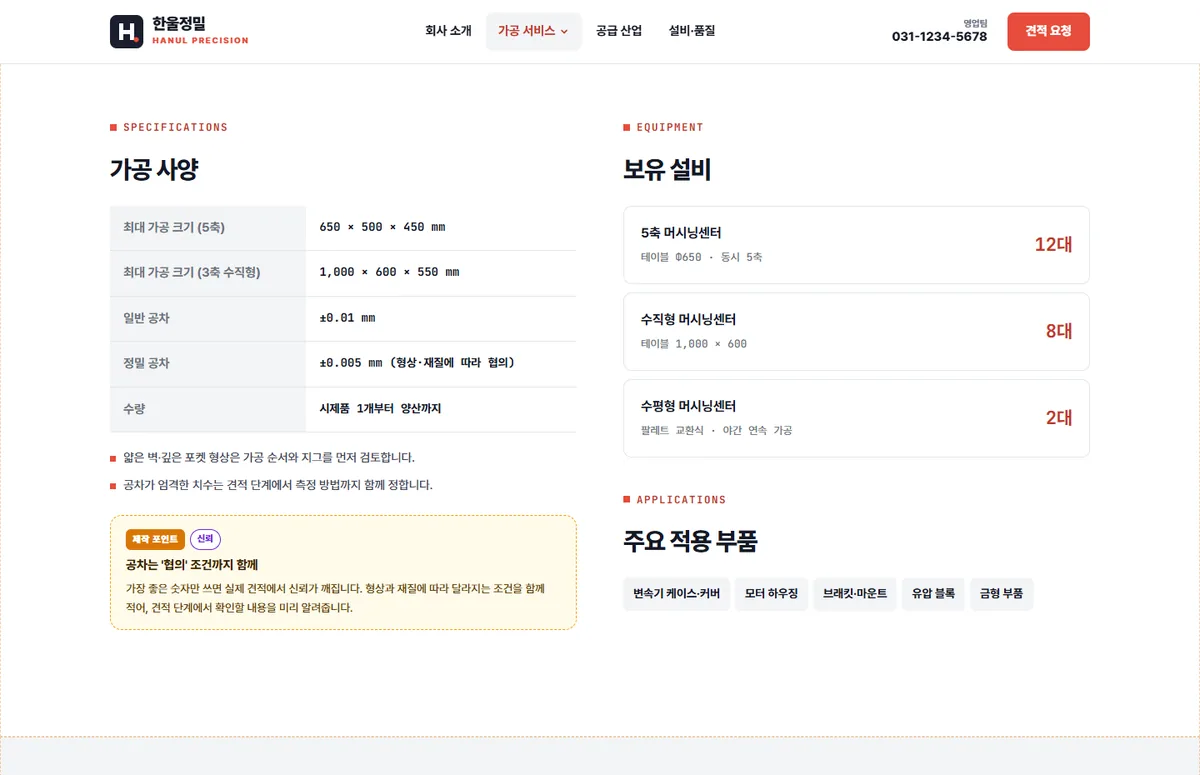Click the SPECIFICATIONS section label
The width and height of the screenshot is (1200, 775).
(x=175, y=128)
